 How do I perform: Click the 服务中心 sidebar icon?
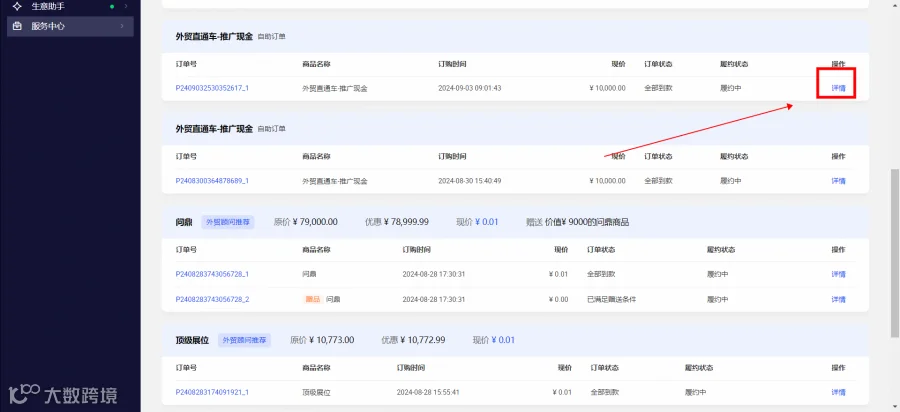click(x=17, y=26)
